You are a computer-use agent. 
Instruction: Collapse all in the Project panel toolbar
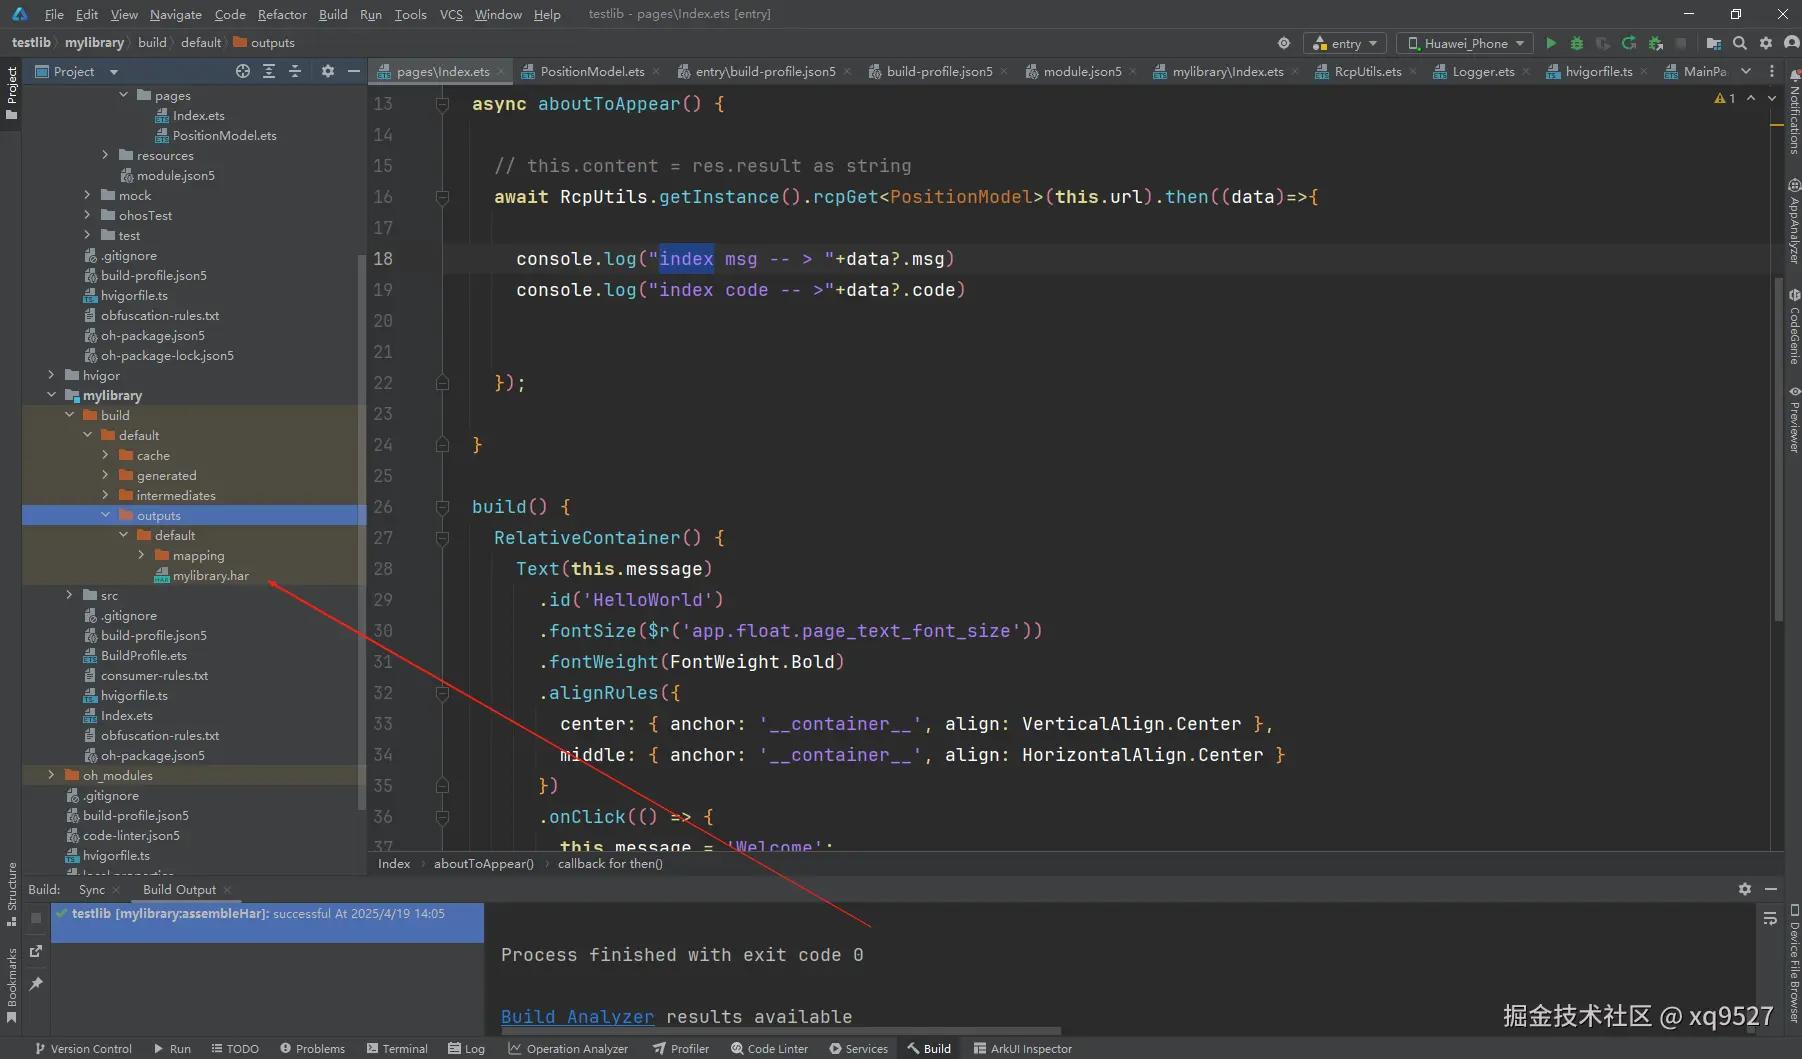[x=295, y=71]
